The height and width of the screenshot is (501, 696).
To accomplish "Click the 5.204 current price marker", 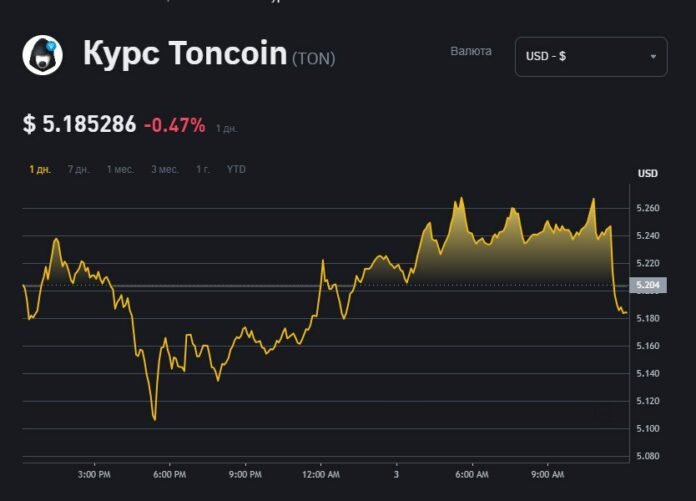I will point(647,285).
